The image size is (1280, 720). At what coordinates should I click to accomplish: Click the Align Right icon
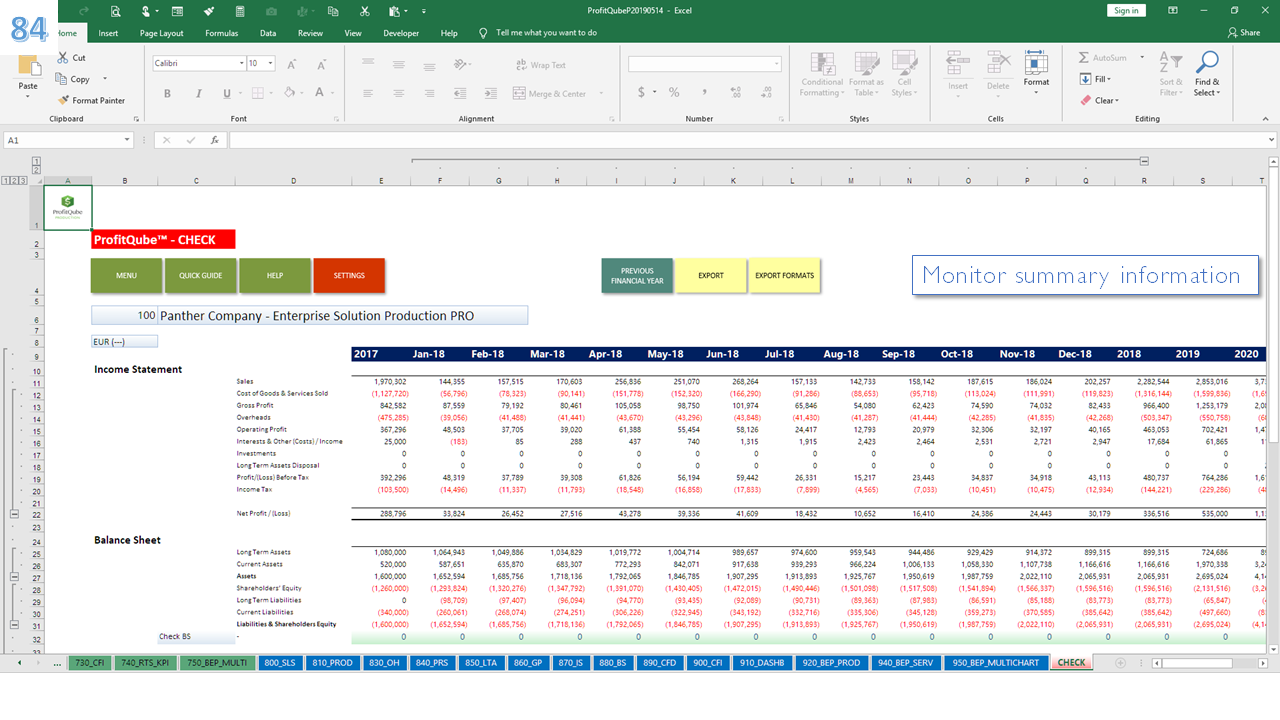(x=428, y=93)
